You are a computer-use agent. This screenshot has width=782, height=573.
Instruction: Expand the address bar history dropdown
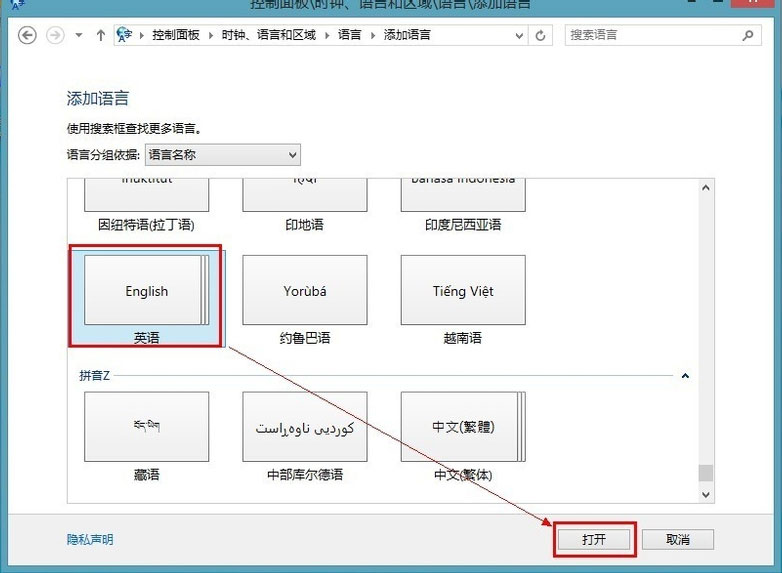point(520,35)
